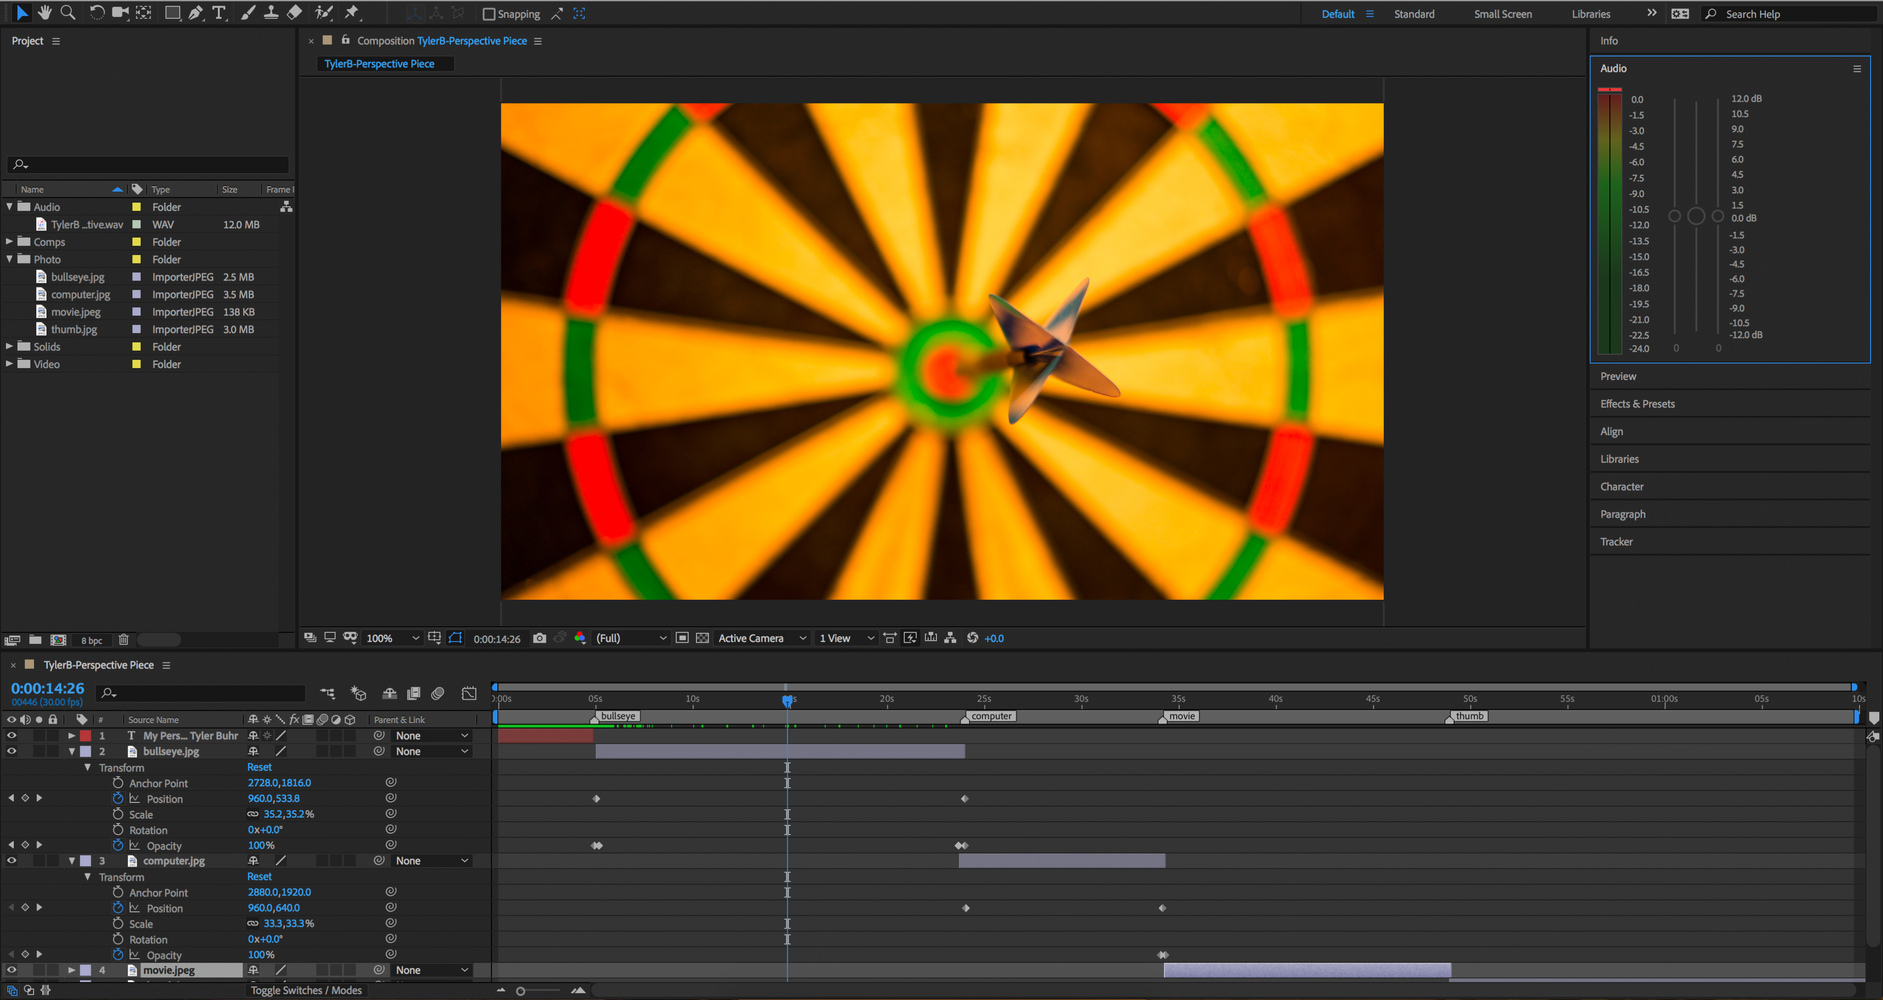The image size is (1883, 1000).
Task: Open the magnification 100% dropdown
Action: pyautogui.click(x=393, y=638)
